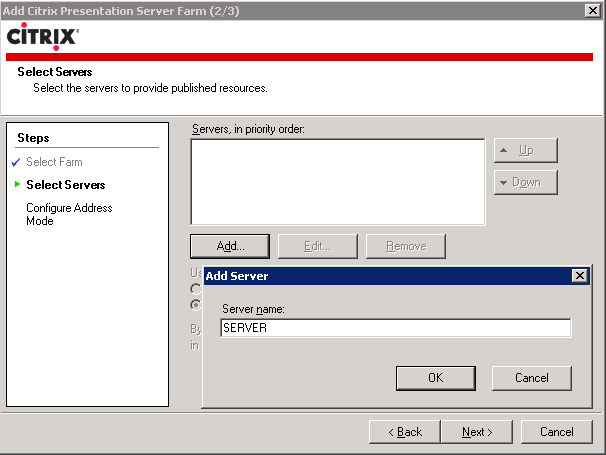
Task: Cancel the Add Farm wizard
Action: [x=557, y=432]
